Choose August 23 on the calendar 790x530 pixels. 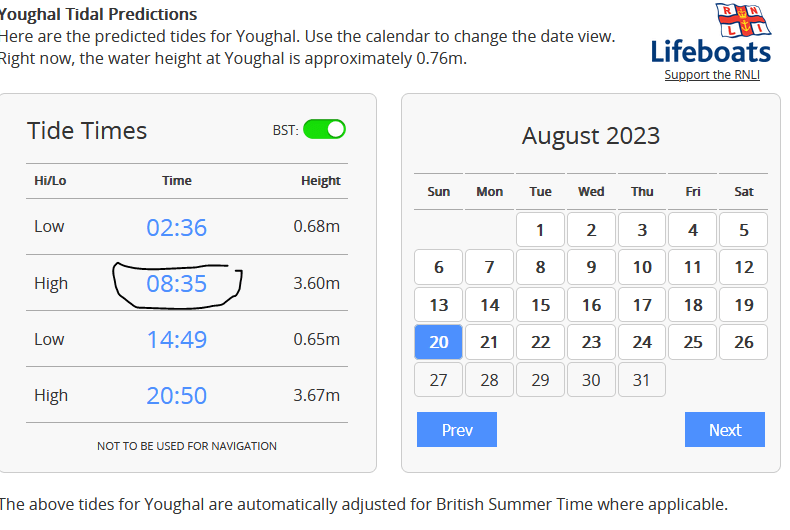click(592, 342)
